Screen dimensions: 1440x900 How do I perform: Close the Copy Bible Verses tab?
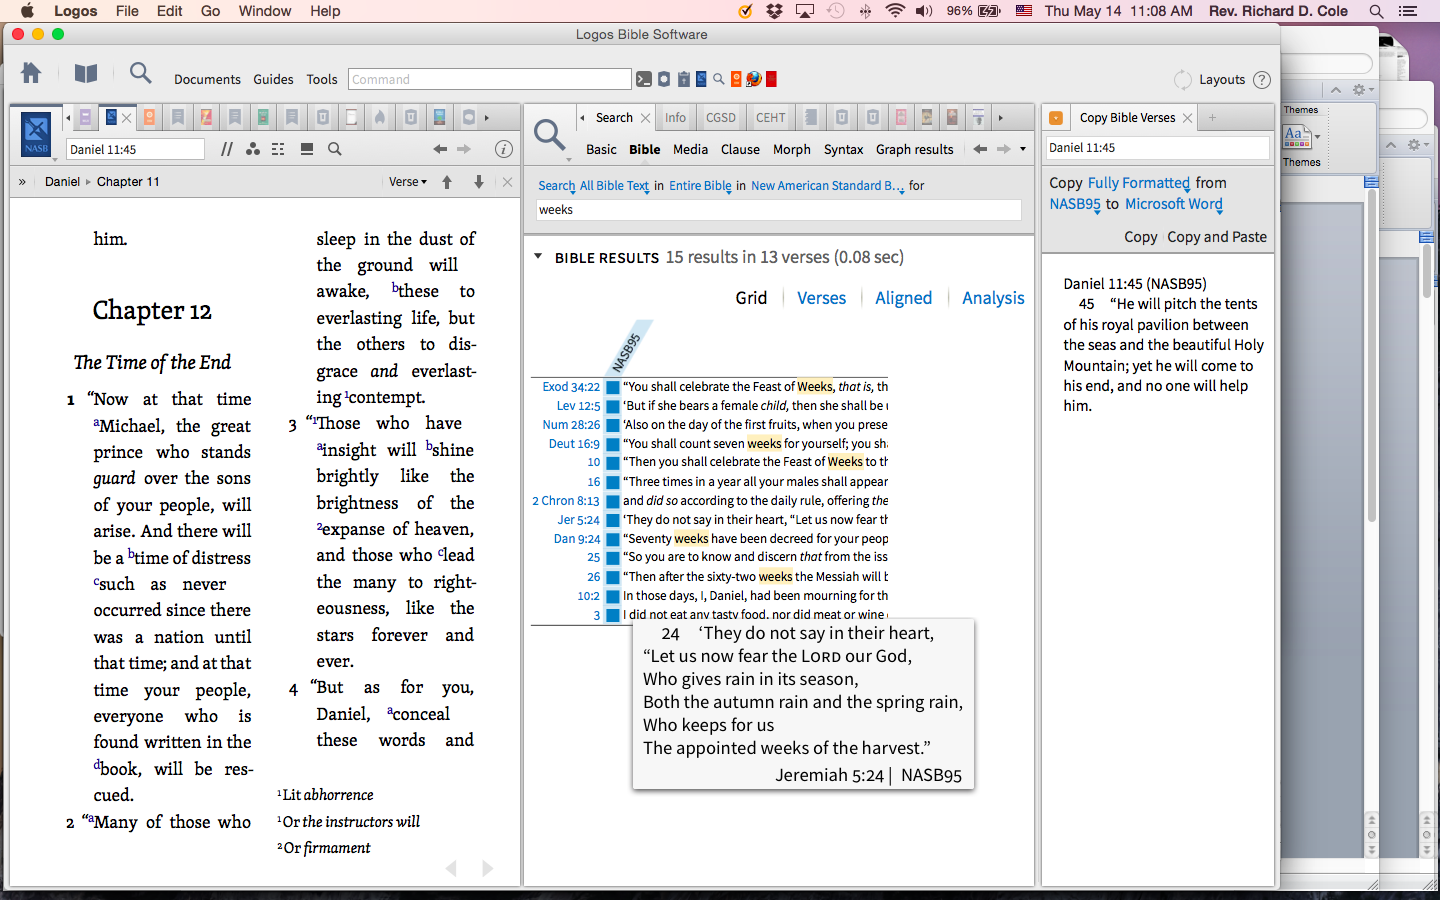(1188, 118)
